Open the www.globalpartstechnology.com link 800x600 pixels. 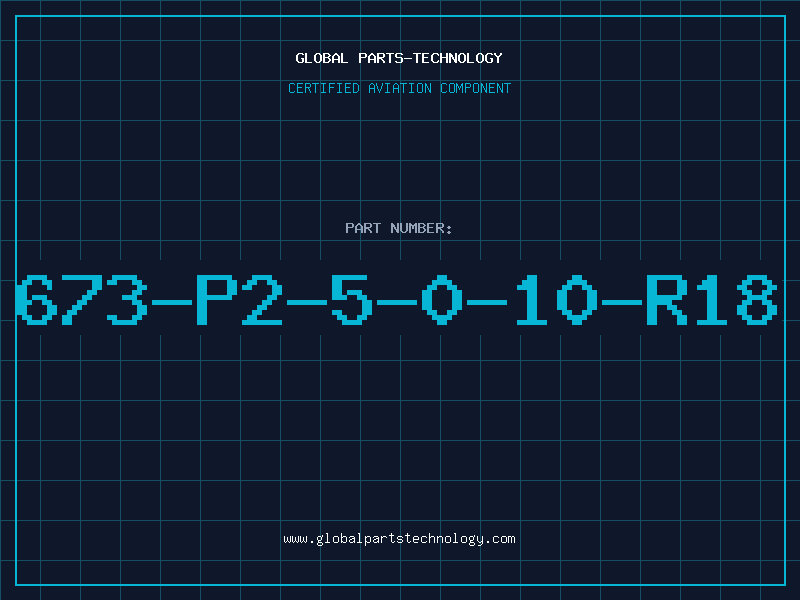pyautogui.click(x=399, y=539)
